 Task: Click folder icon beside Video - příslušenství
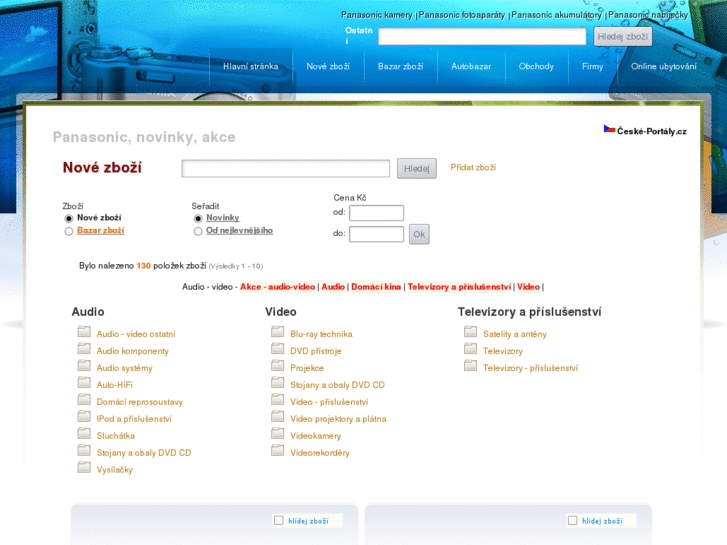[x=277, y=399]
